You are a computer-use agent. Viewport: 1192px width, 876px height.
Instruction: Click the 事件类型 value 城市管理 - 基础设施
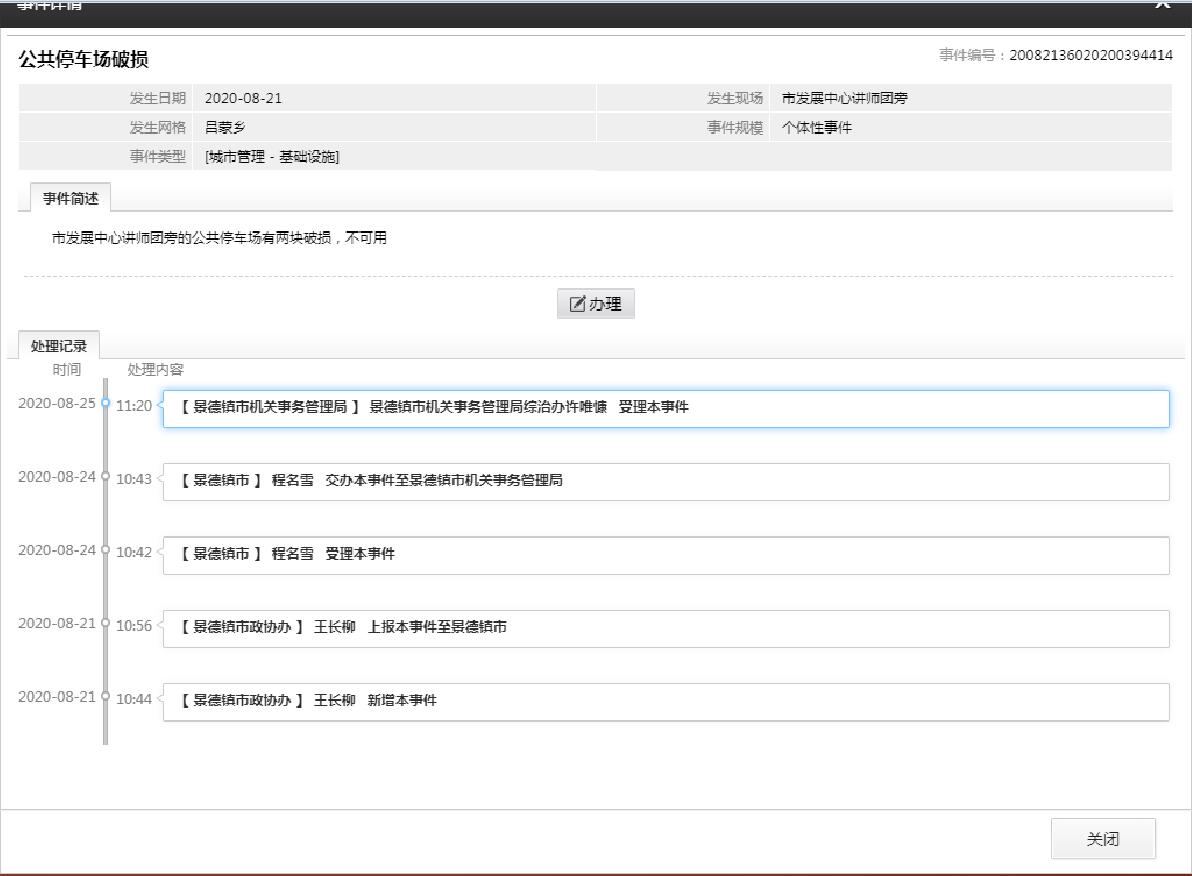click(x=272, y=156)
